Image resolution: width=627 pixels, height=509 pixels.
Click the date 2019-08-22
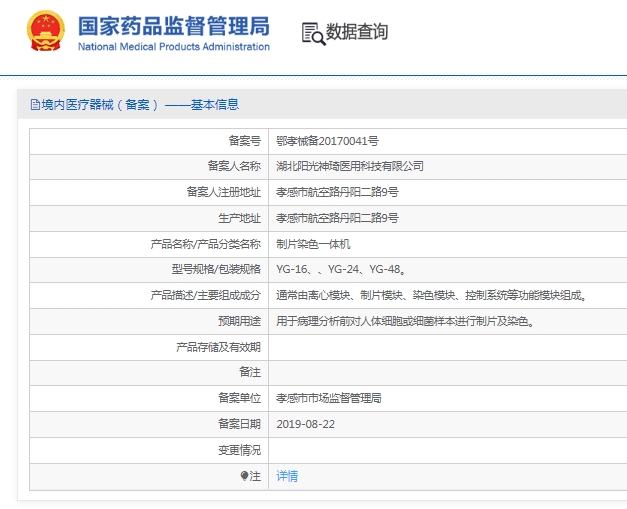pos(306,424)
